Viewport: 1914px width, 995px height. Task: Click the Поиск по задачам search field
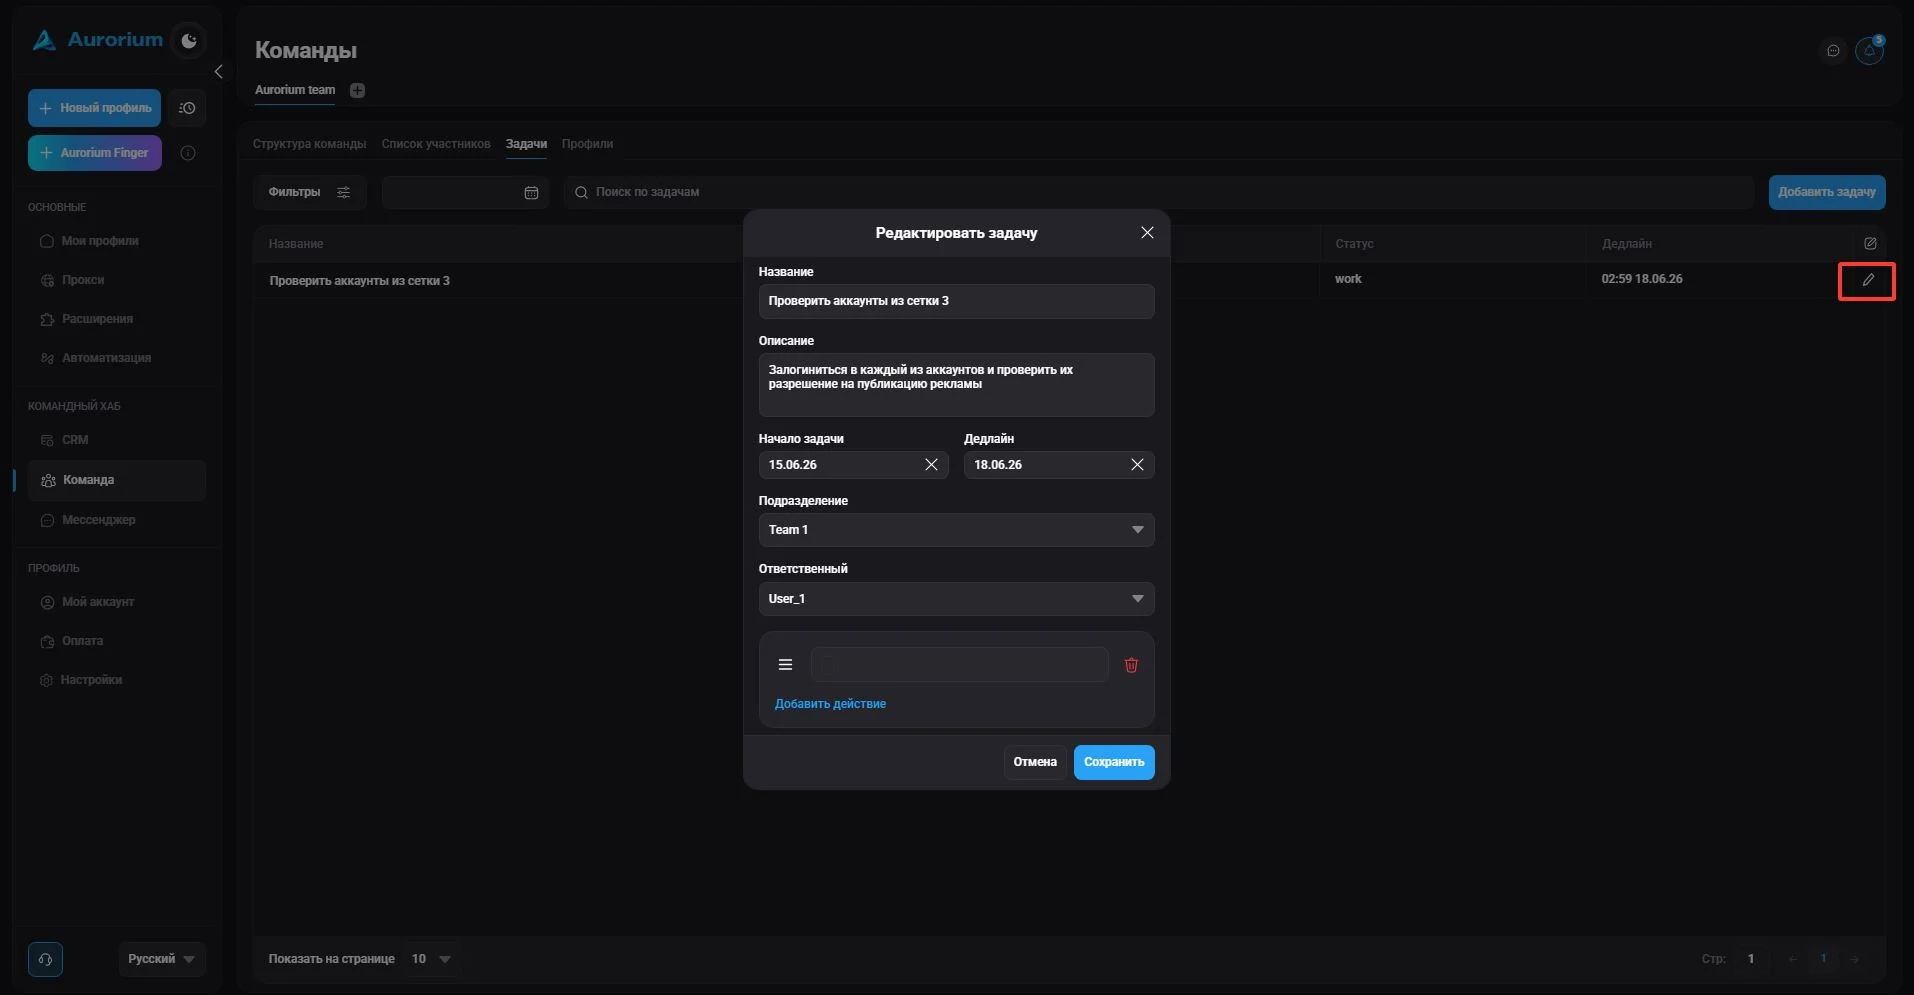click(1159, 192)
